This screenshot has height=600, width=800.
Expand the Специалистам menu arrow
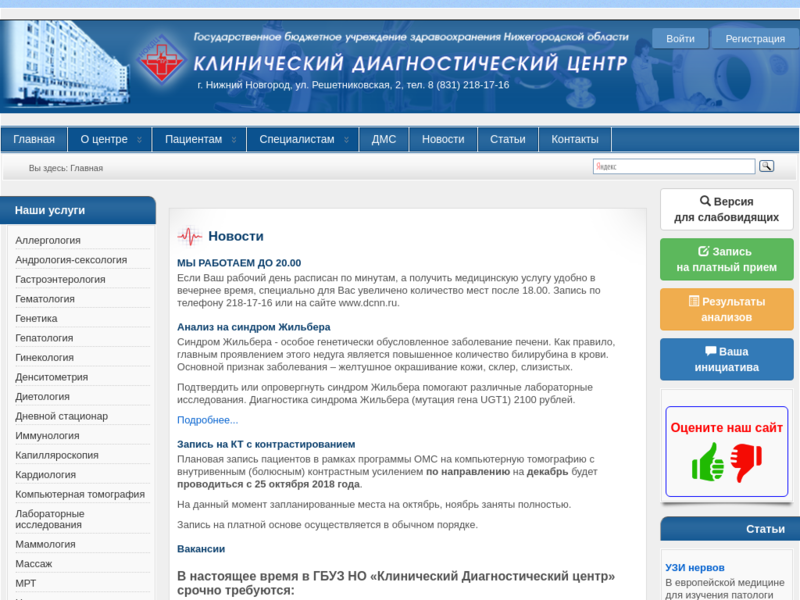346,140
